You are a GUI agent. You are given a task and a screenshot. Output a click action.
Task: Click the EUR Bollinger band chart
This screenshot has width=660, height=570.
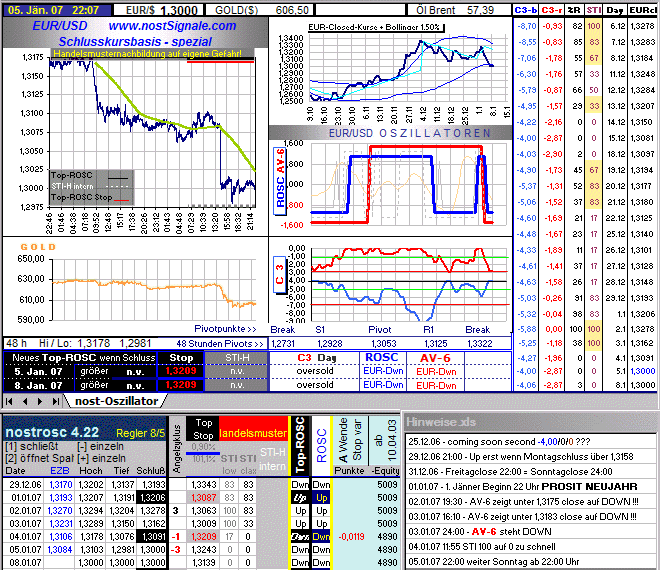click(x=407, y=68)
